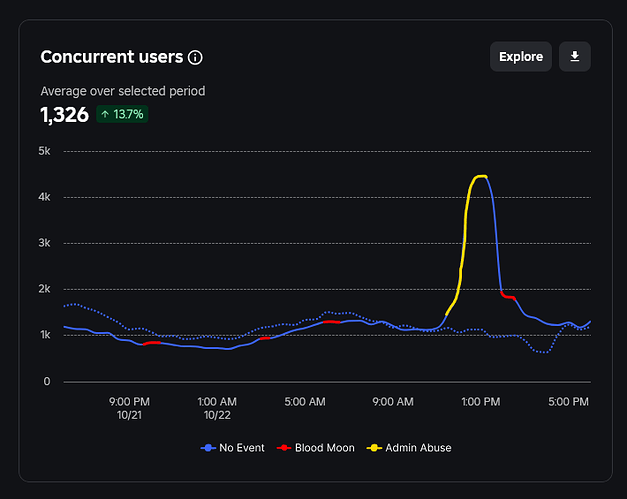Click the 4k y-axis label
Screen dimensions: 627x499
(44, 197)
